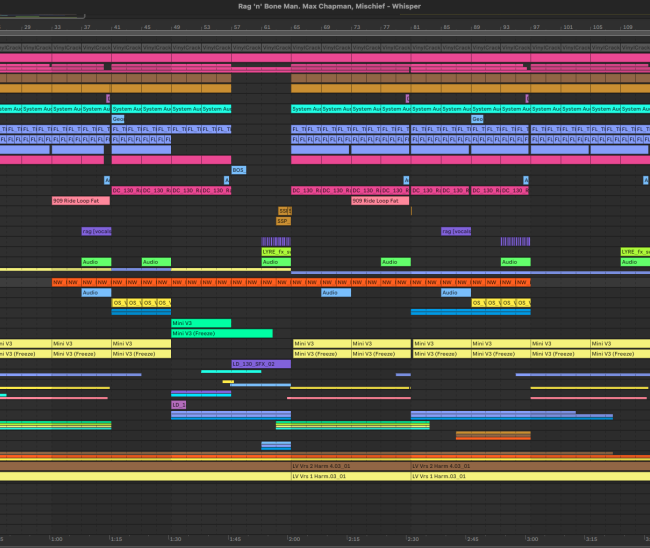
Task: Click the first purple rag vocals clip
Action: click(x=95, y=231)
